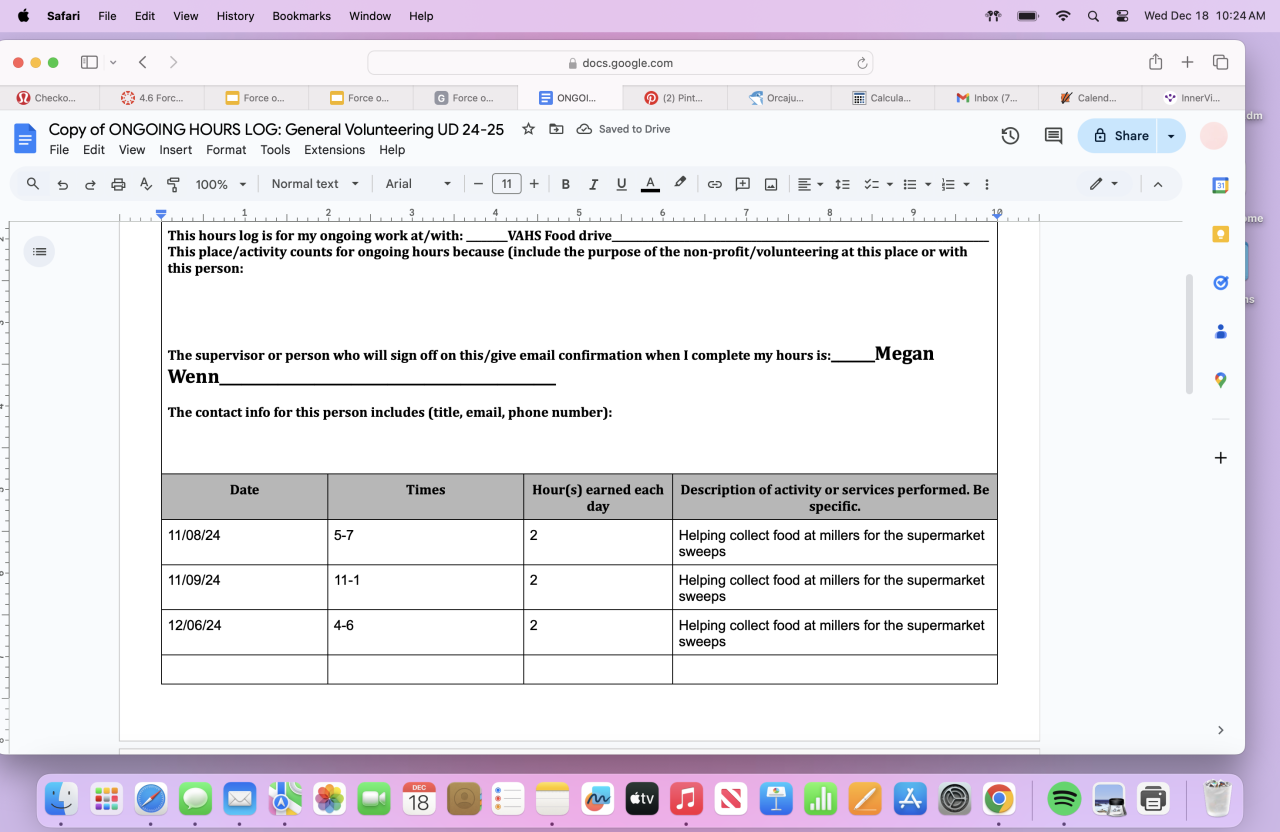Viewport: 1280px width, 832px height.
Task: Star this document
Action: 528,129
